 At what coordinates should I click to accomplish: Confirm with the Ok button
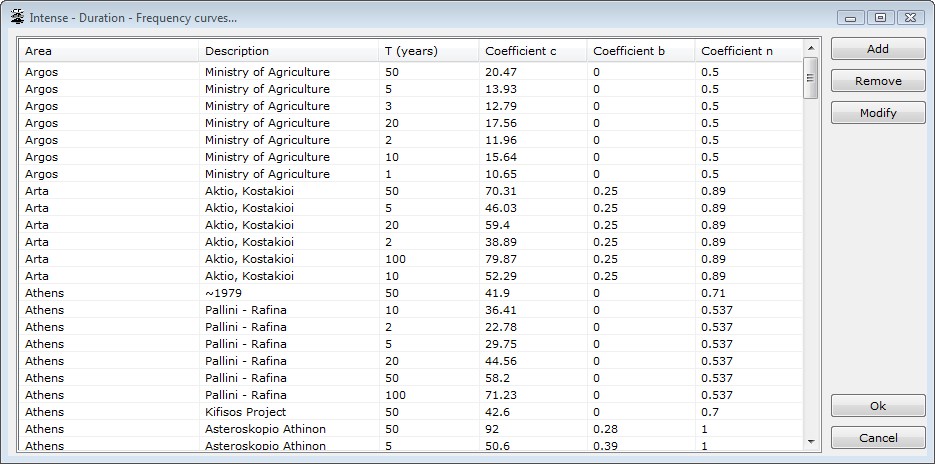coord(877,406)
